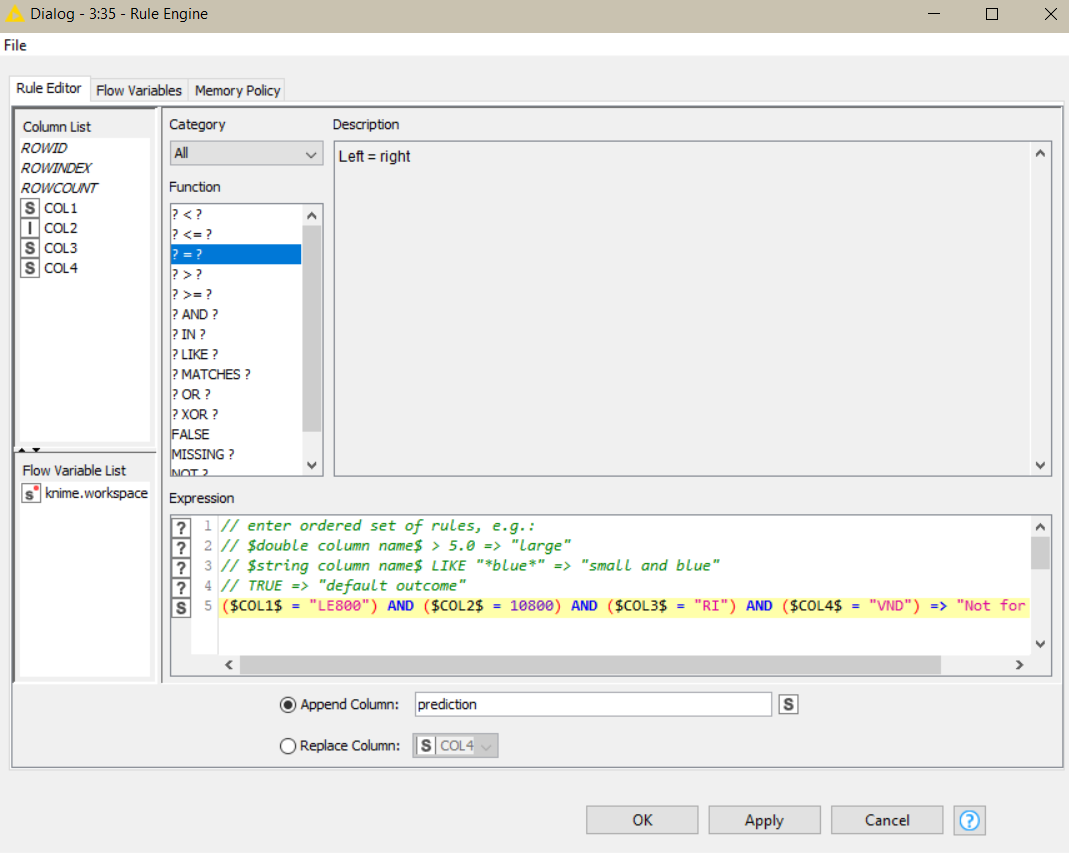Select the ? LIKE ? function
This screenshot has height=853, width=1069.
(x=195, y=354)
